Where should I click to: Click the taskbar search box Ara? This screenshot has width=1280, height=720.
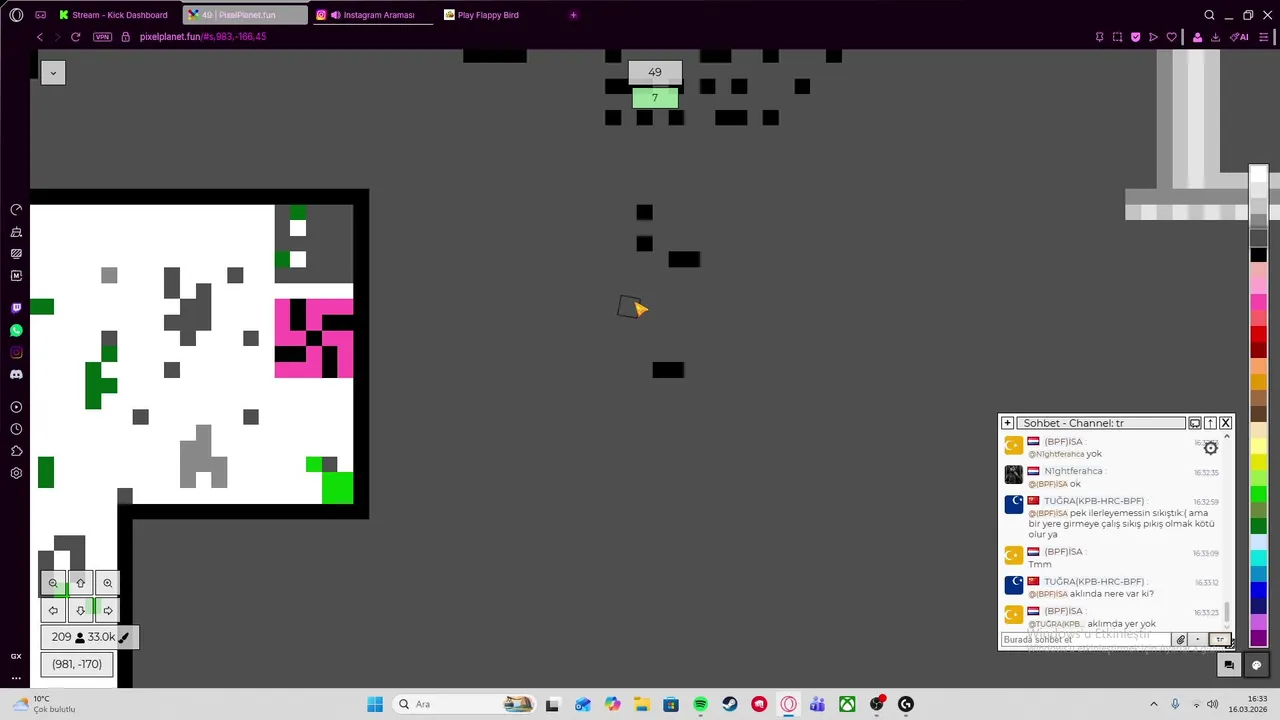pyautogui.click(x=465, y=704)
